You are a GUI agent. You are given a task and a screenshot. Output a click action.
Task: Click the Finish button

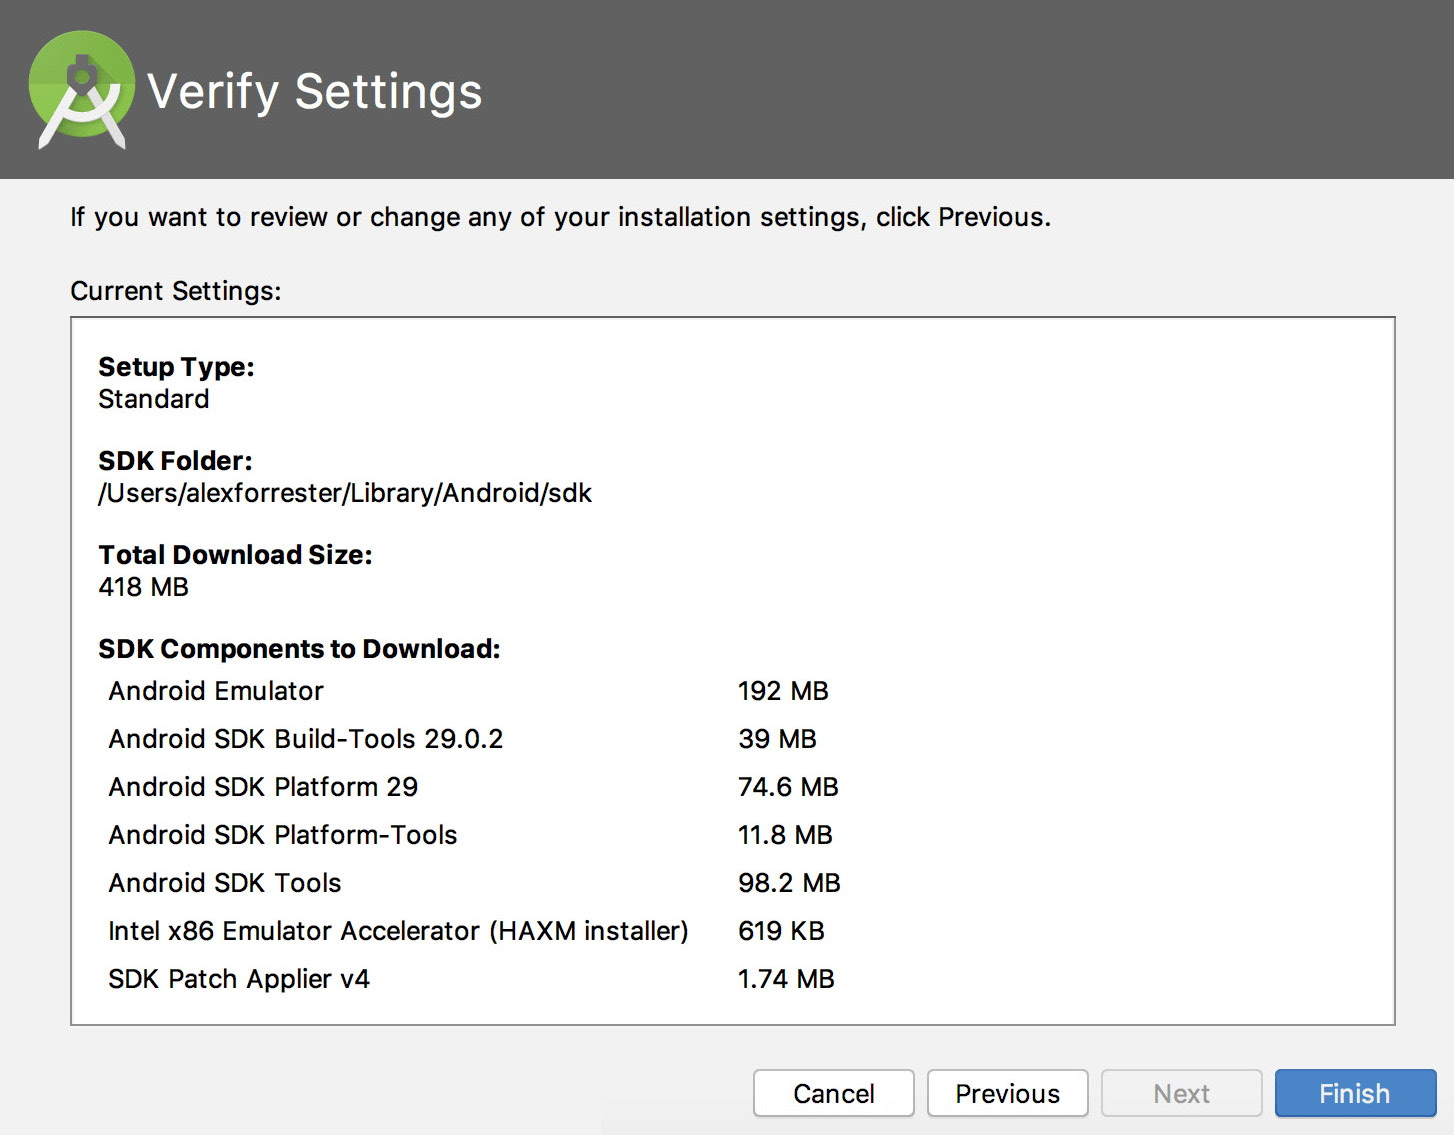click(1355, 1093)
